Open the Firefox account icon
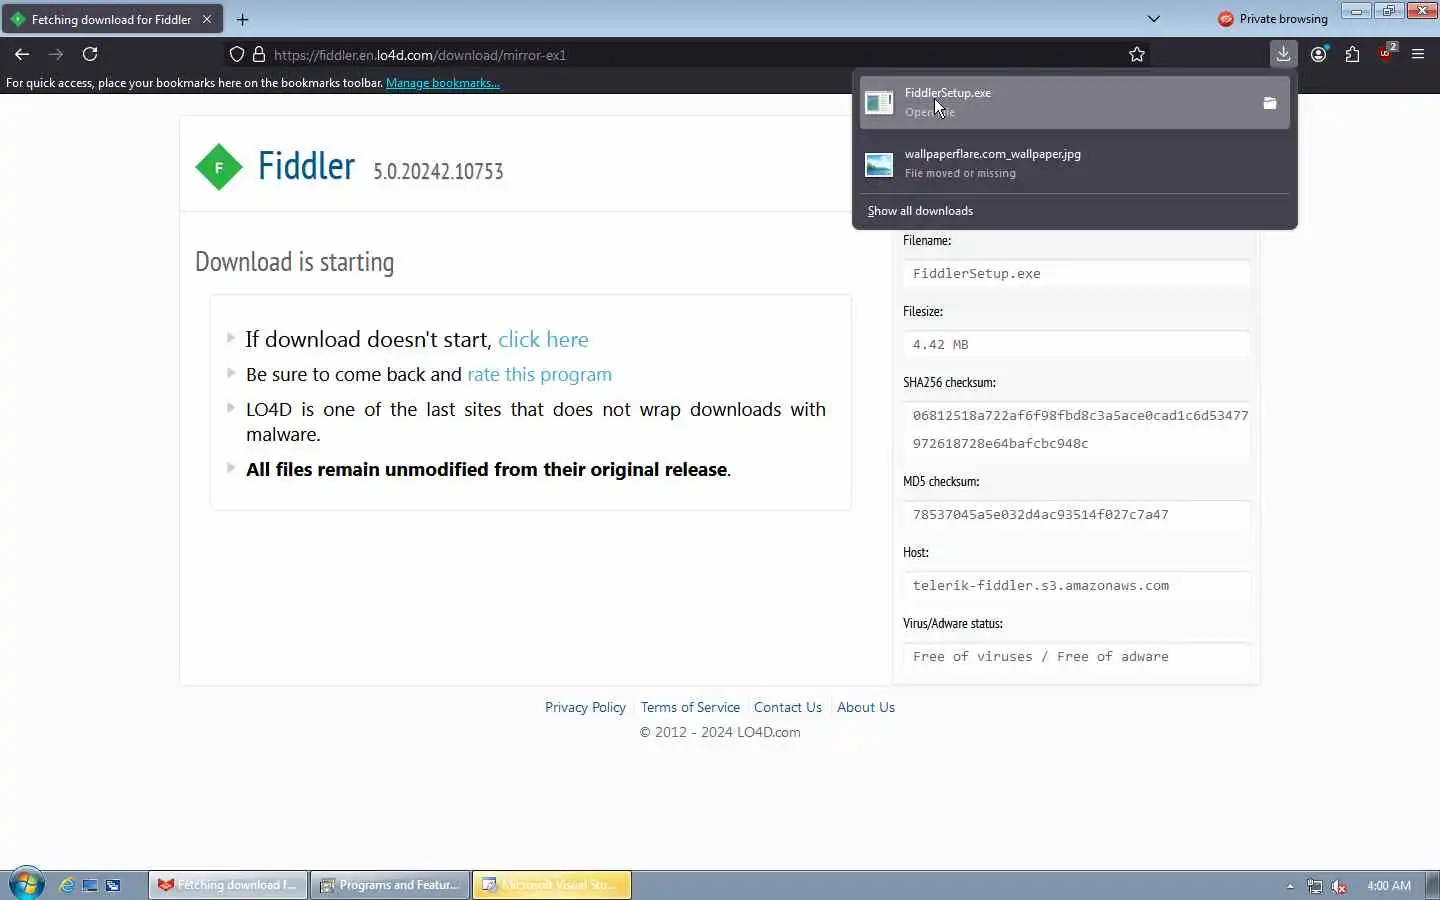Image resolution: width=1440 pixels, height=900 pixels. (x=1319, y=54)
